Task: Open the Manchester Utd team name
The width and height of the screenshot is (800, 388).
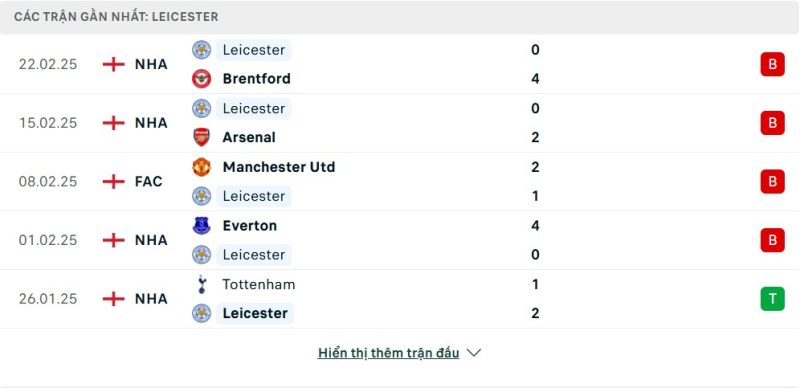Action: [279, 167]
